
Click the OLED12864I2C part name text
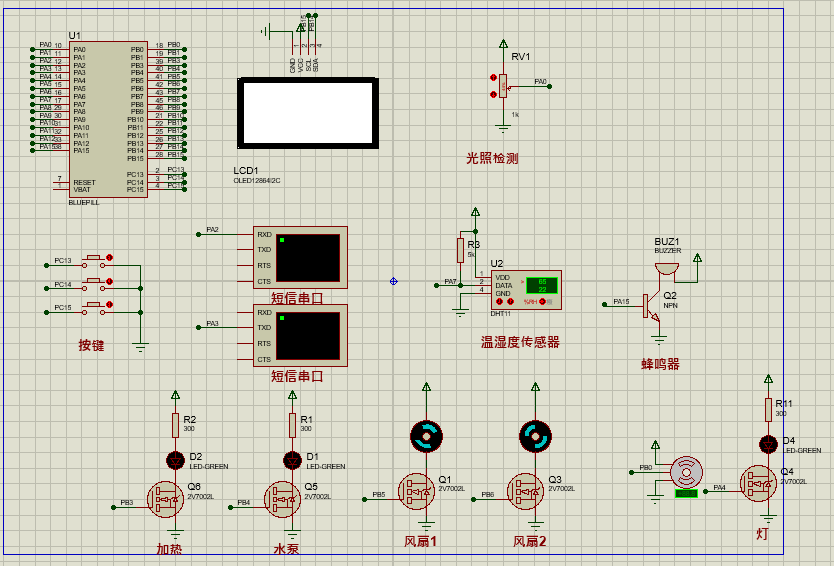(x=257, y=181)
